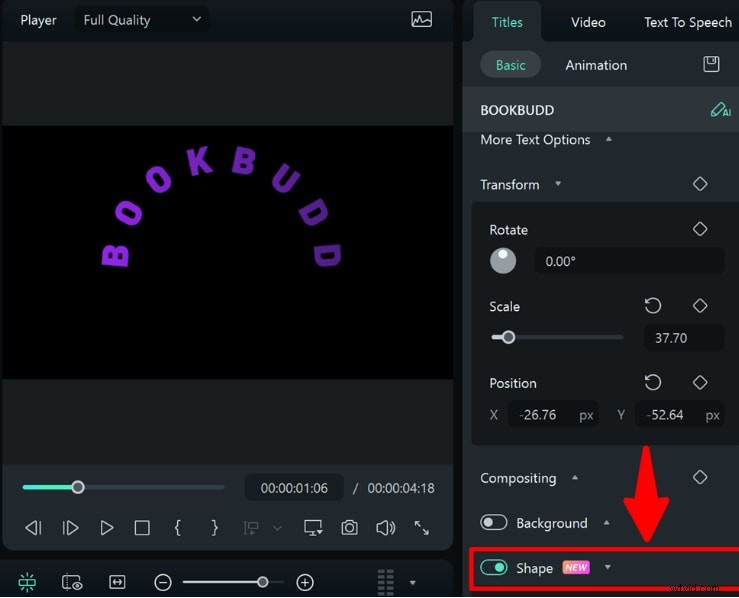Click the zoom in plus icon
Viewport: 739px width, 598px height.
306,582
